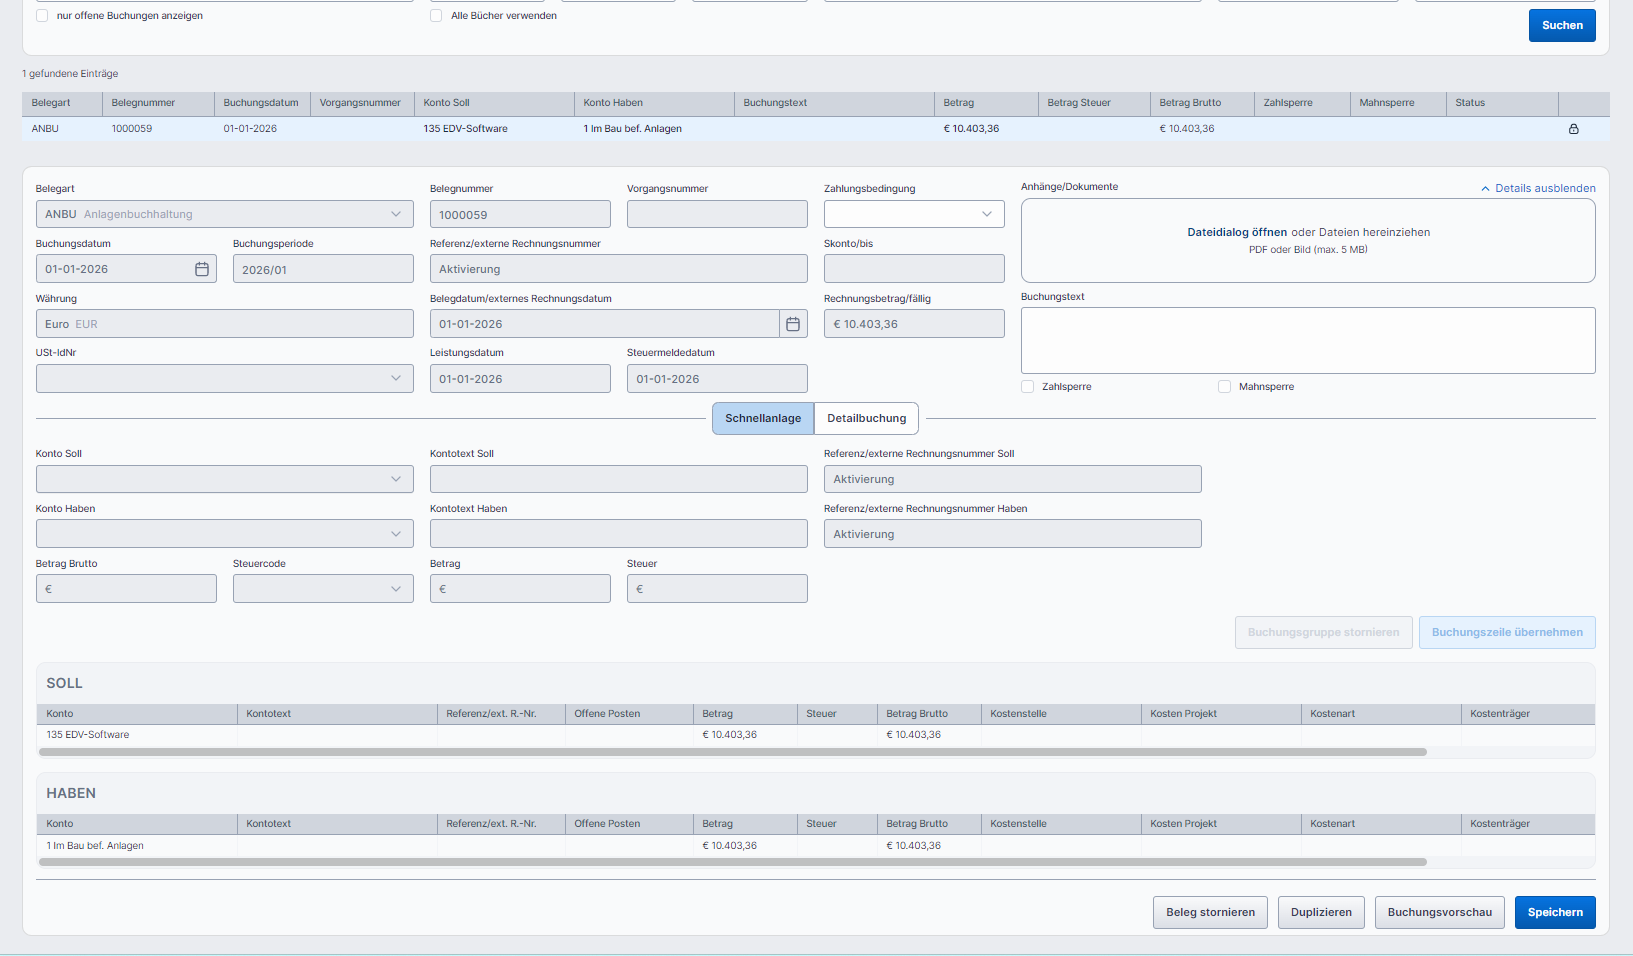
Task: Expand the Steuercode dropdown
Action: [x=322, y=589]
